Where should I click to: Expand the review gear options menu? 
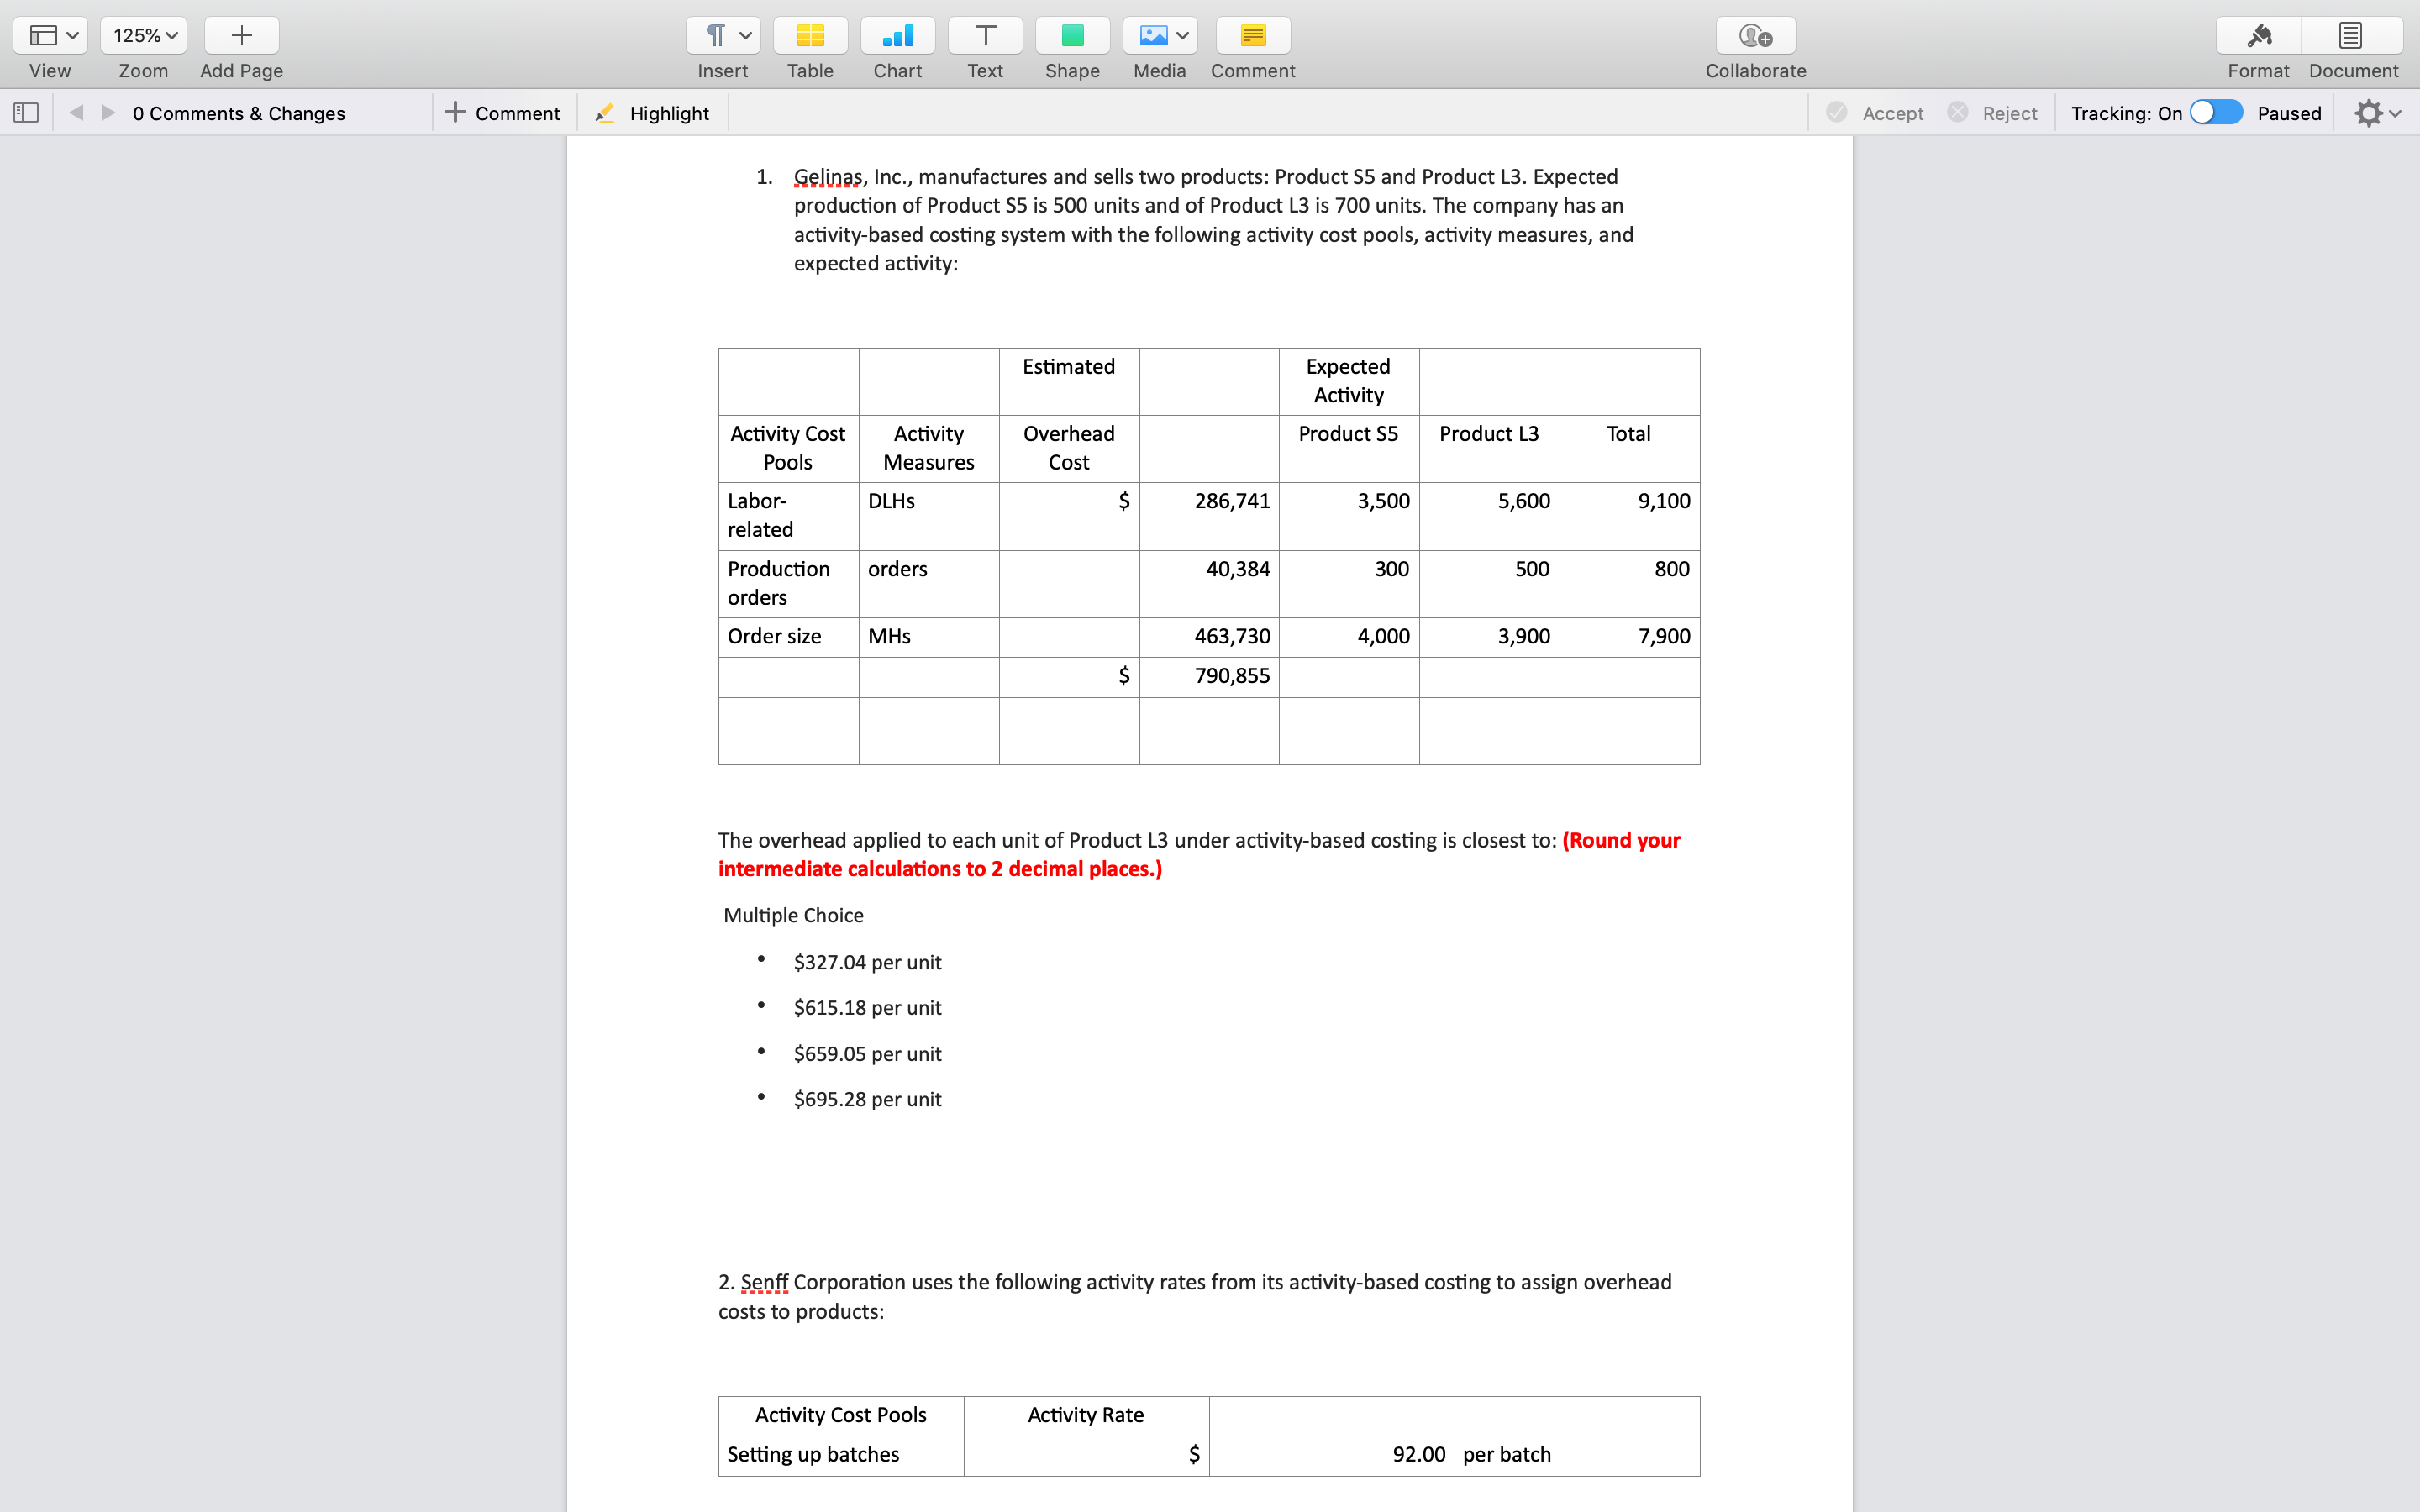[2377, 113]
